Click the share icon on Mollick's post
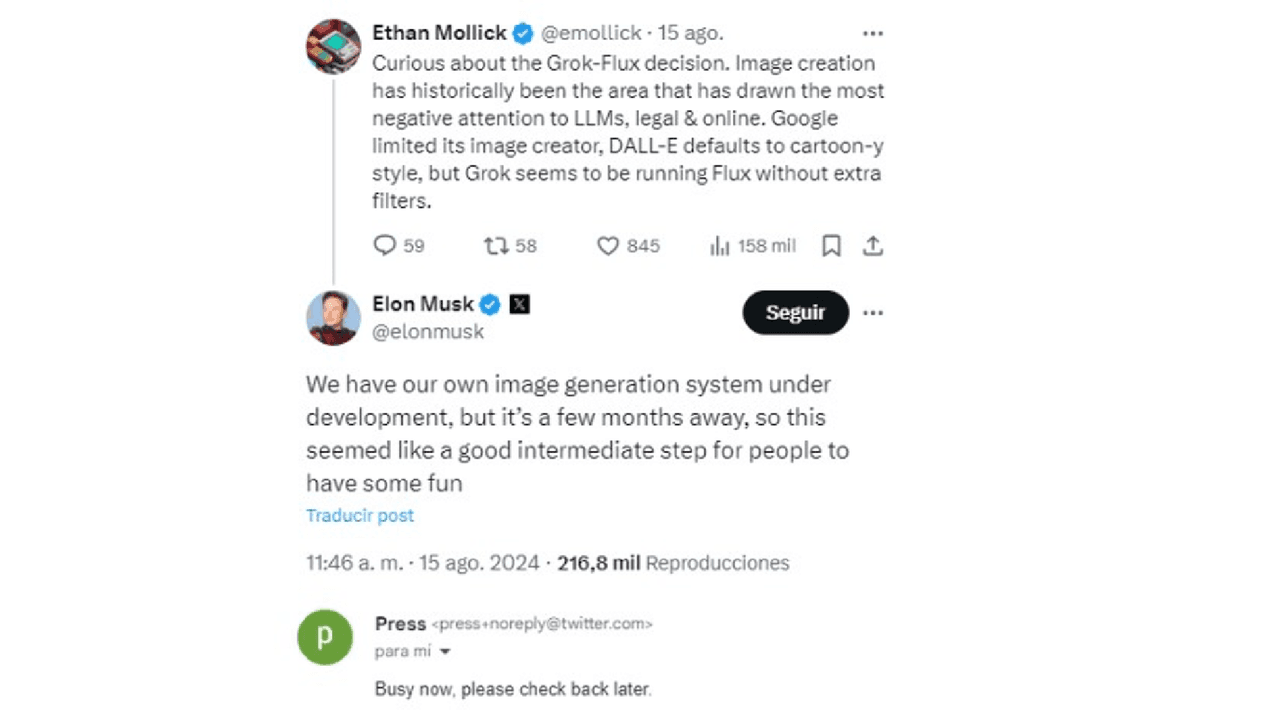The height and width of the screenshot is (720, 1280). point(873,245)
